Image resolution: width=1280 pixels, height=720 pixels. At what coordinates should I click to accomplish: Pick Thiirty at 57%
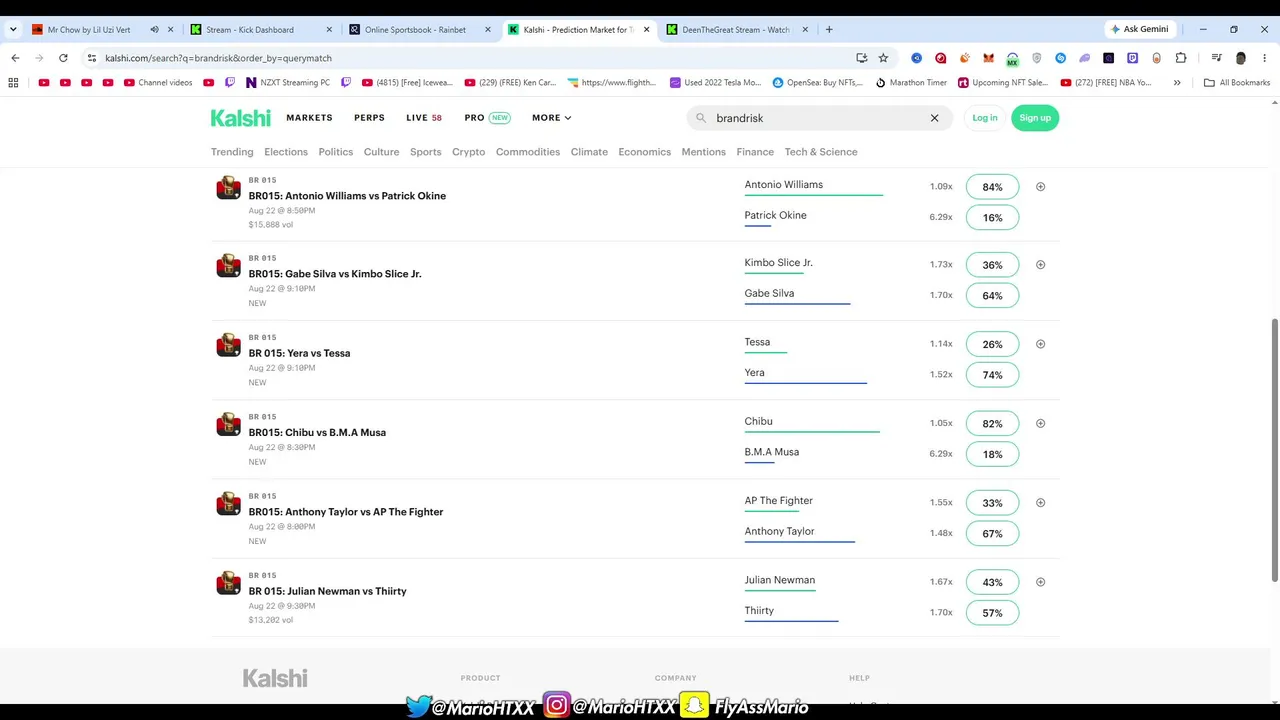pyautogui.click(x=992, y=613)
